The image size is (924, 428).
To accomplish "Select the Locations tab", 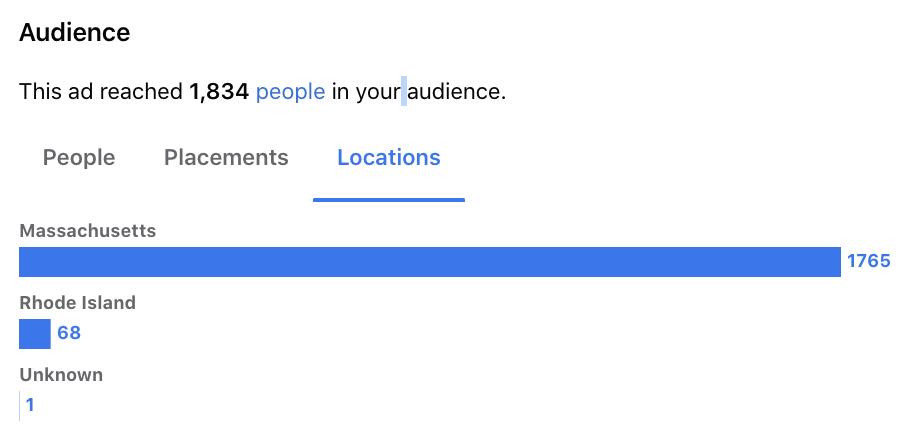I will [389, 157].
